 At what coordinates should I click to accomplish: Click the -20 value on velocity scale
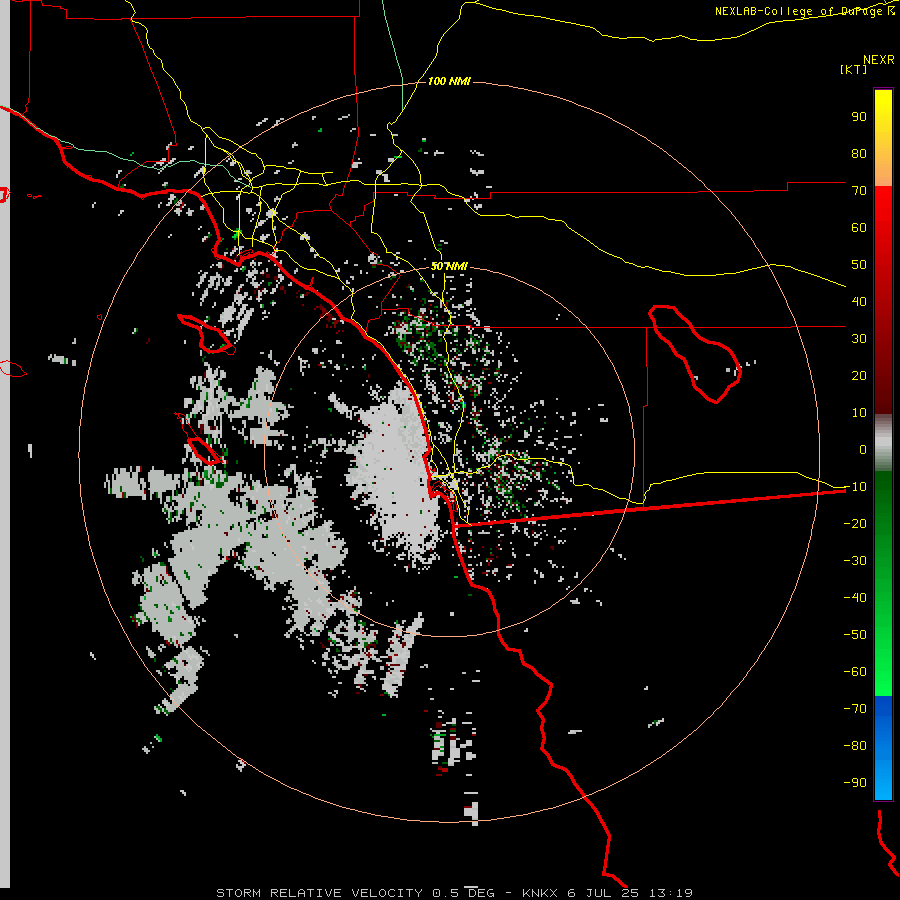(855, 523)
